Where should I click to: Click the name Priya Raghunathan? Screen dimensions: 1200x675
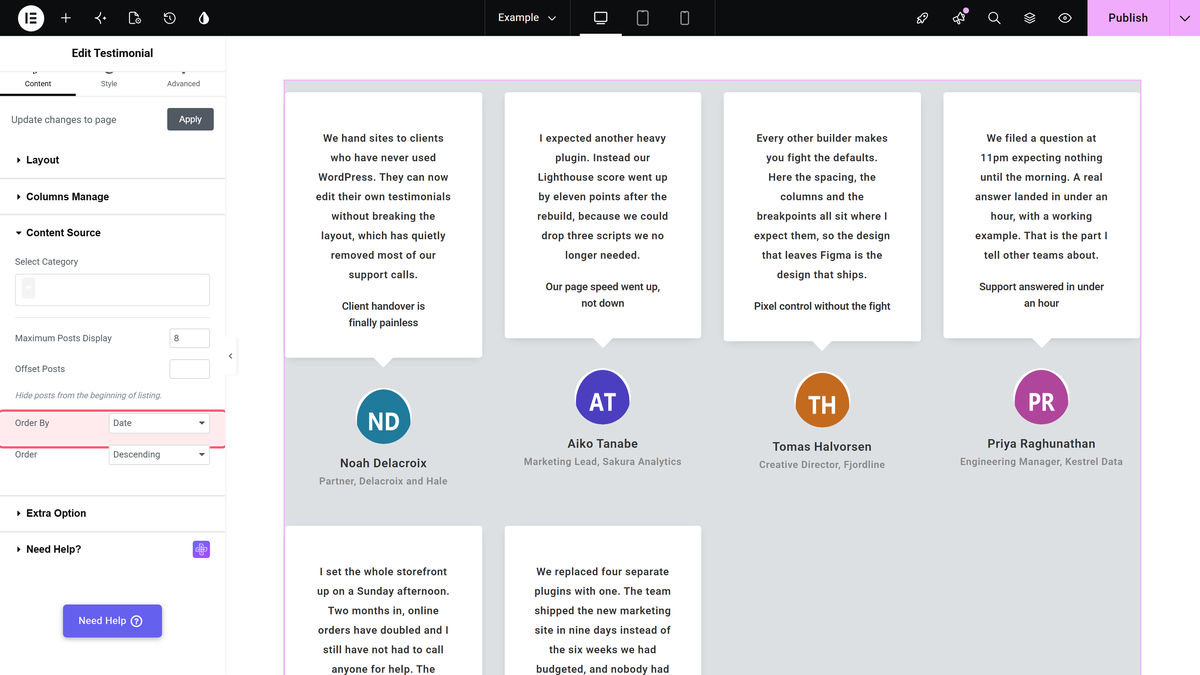pos(1041,444)
